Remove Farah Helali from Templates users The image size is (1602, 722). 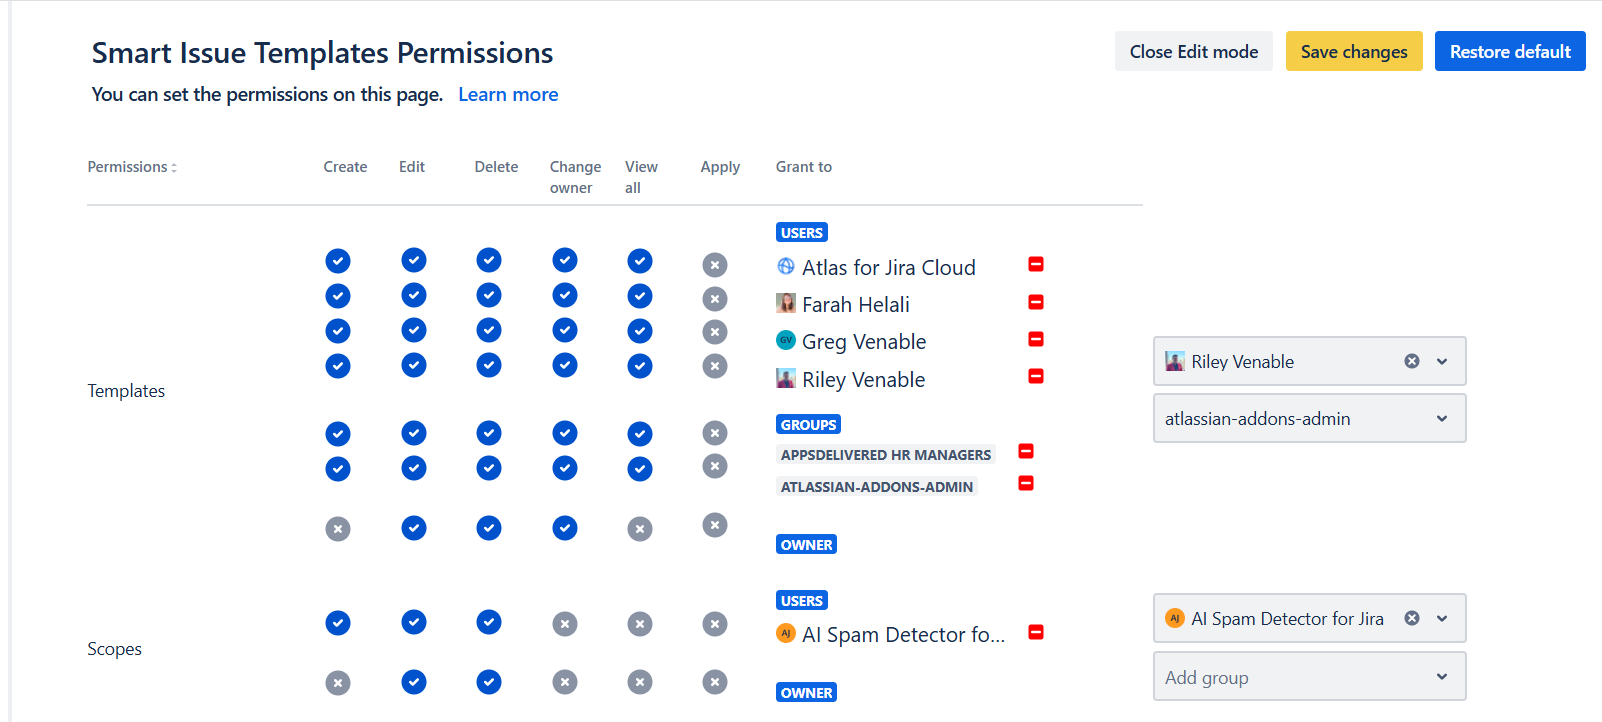[x=1036, y=302]
